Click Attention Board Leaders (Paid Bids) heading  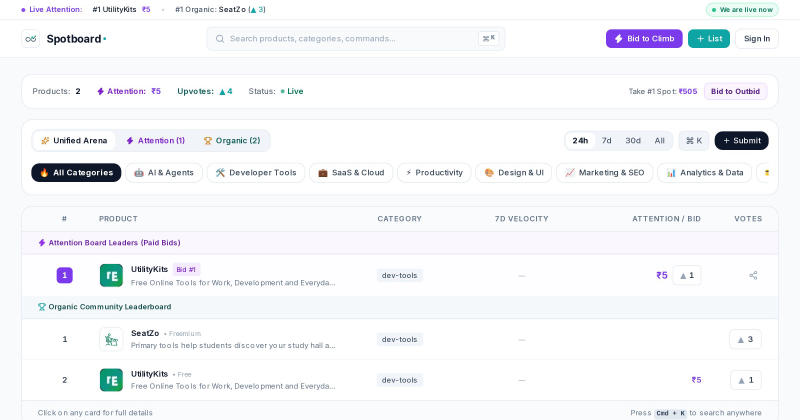click(x=109, y=243)
